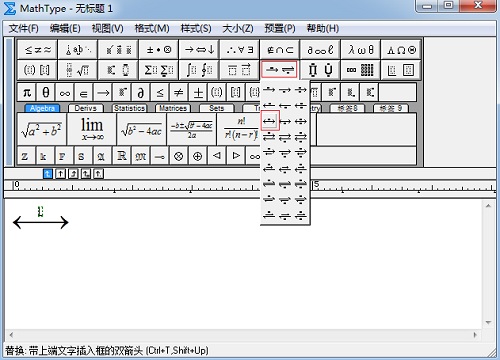Select the center-justified tab stop button
Viewport: 500px width, 360px height.
pyautogui.click(x=60, y=174)
